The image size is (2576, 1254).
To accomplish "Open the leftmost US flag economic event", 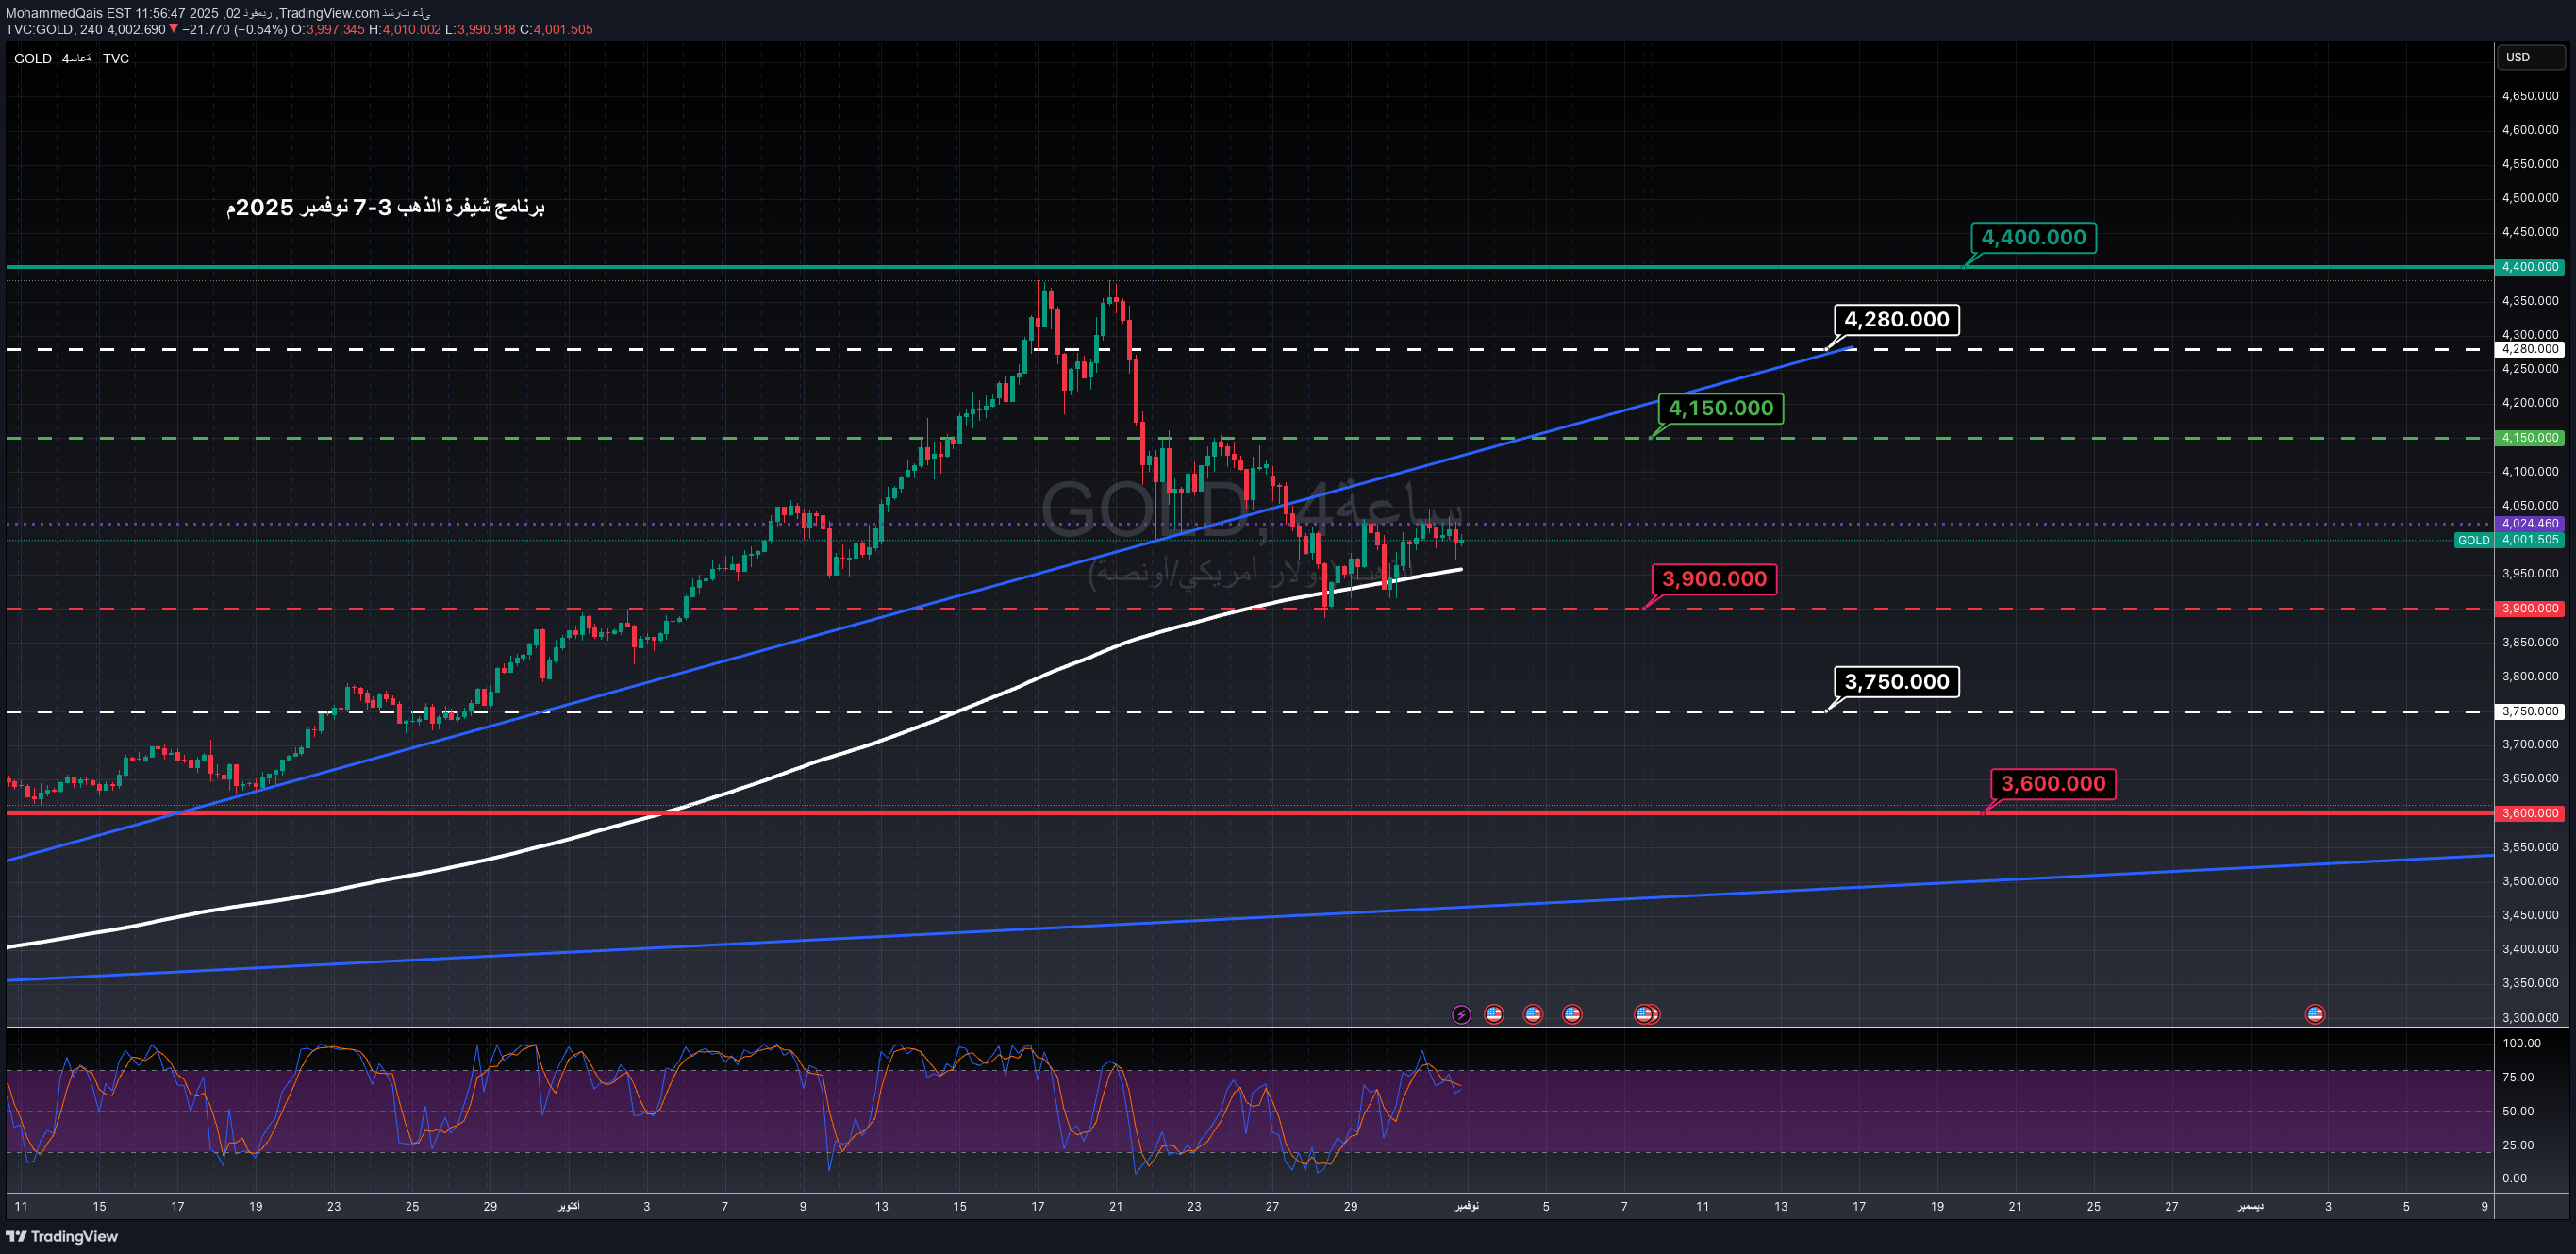I will tap(1493, 1014).
